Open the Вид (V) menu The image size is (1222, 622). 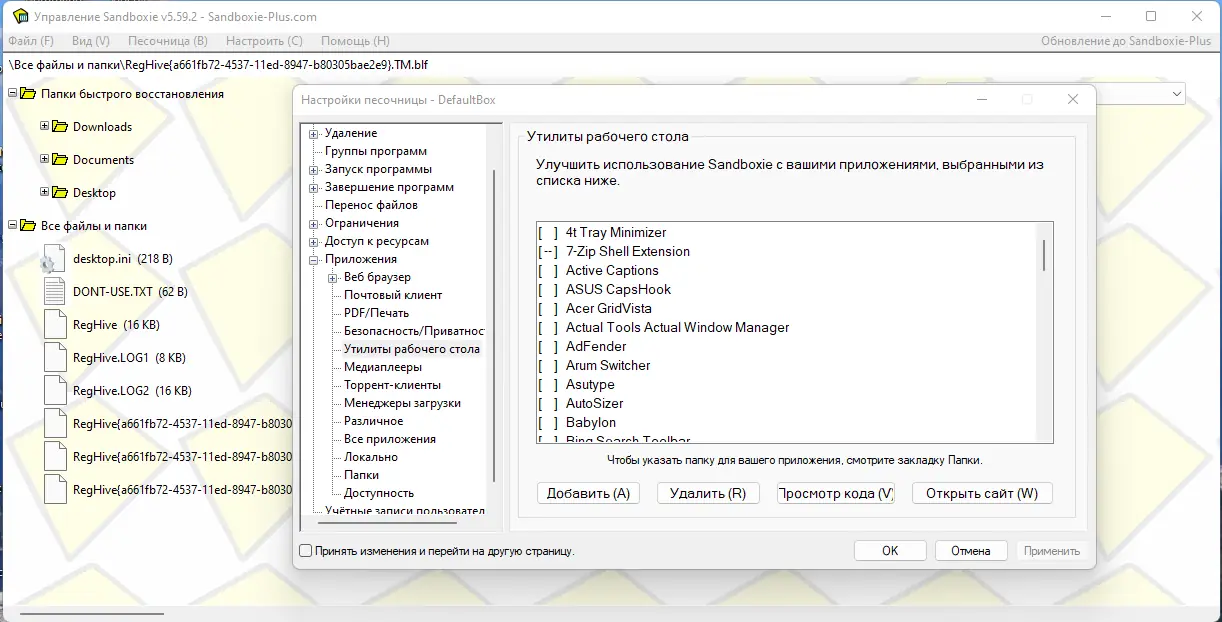91,41
